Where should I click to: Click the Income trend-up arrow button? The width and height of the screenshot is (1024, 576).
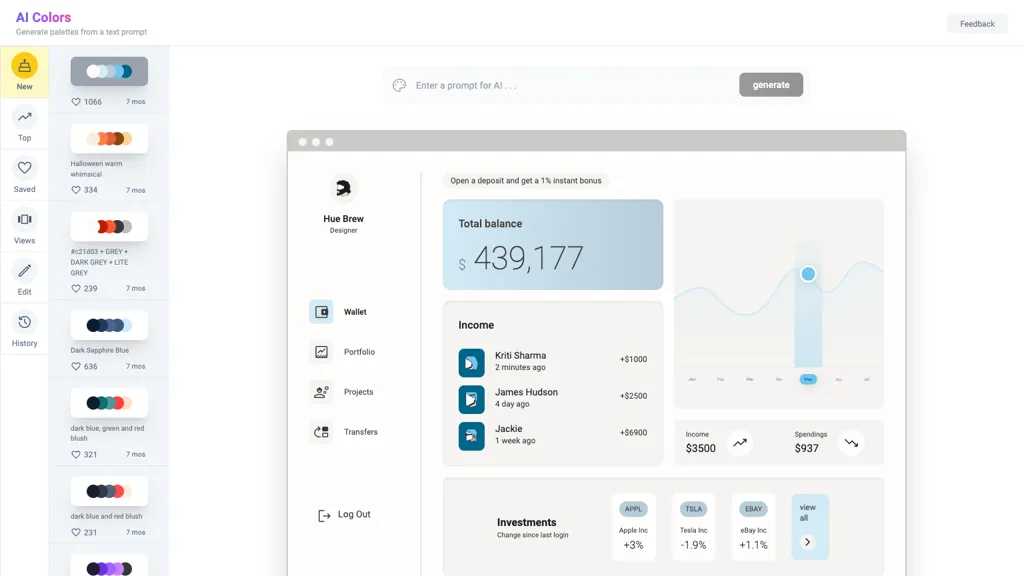coord(740,442)
